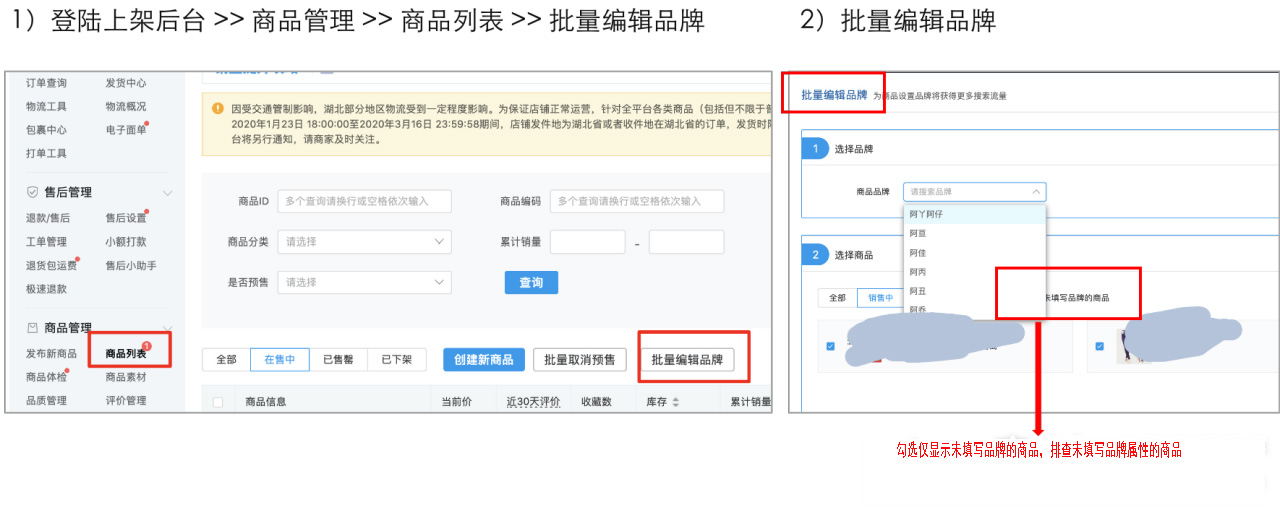Open 退货包运费 in sidebar
The height and width of the screenshot is (513, 1280).
click(x=51, y=266)
